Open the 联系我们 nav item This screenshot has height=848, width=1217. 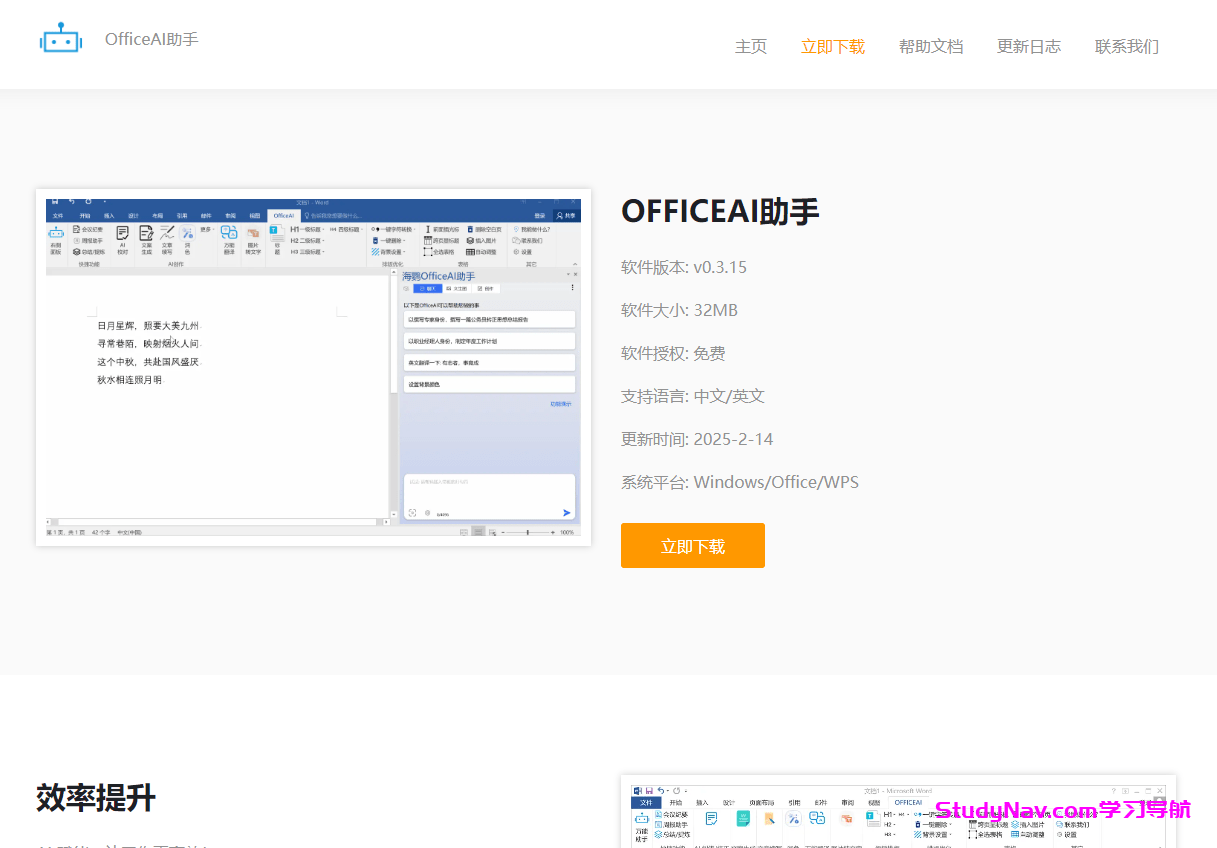1127,46
